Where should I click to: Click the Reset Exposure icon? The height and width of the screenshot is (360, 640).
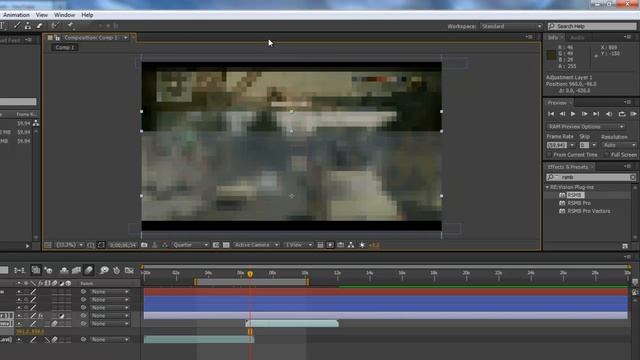tap(362, 245)
